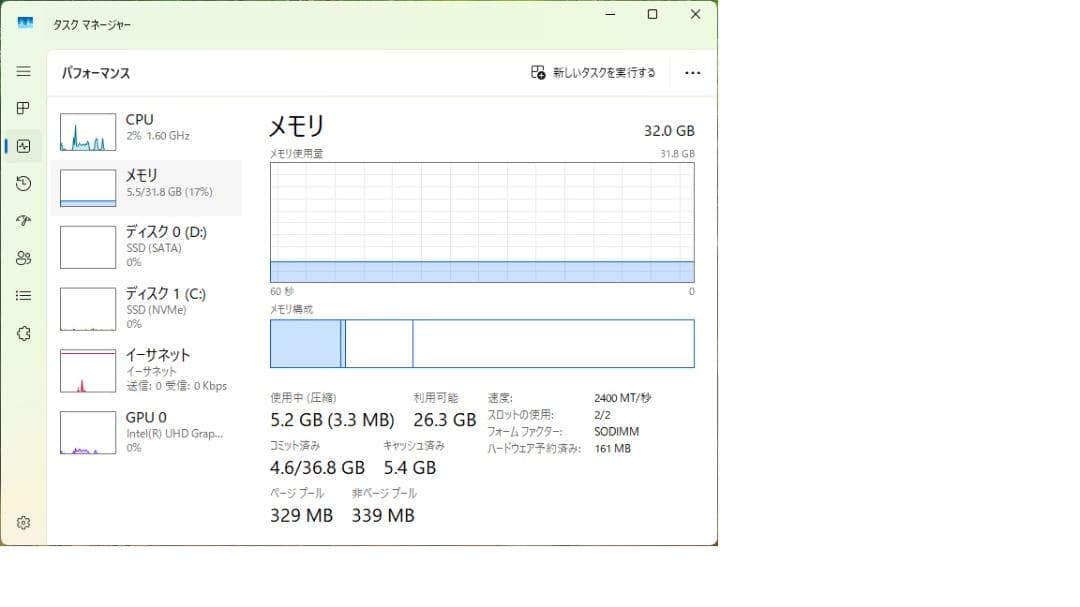
Task: Open the App history view
Action: 23,184
